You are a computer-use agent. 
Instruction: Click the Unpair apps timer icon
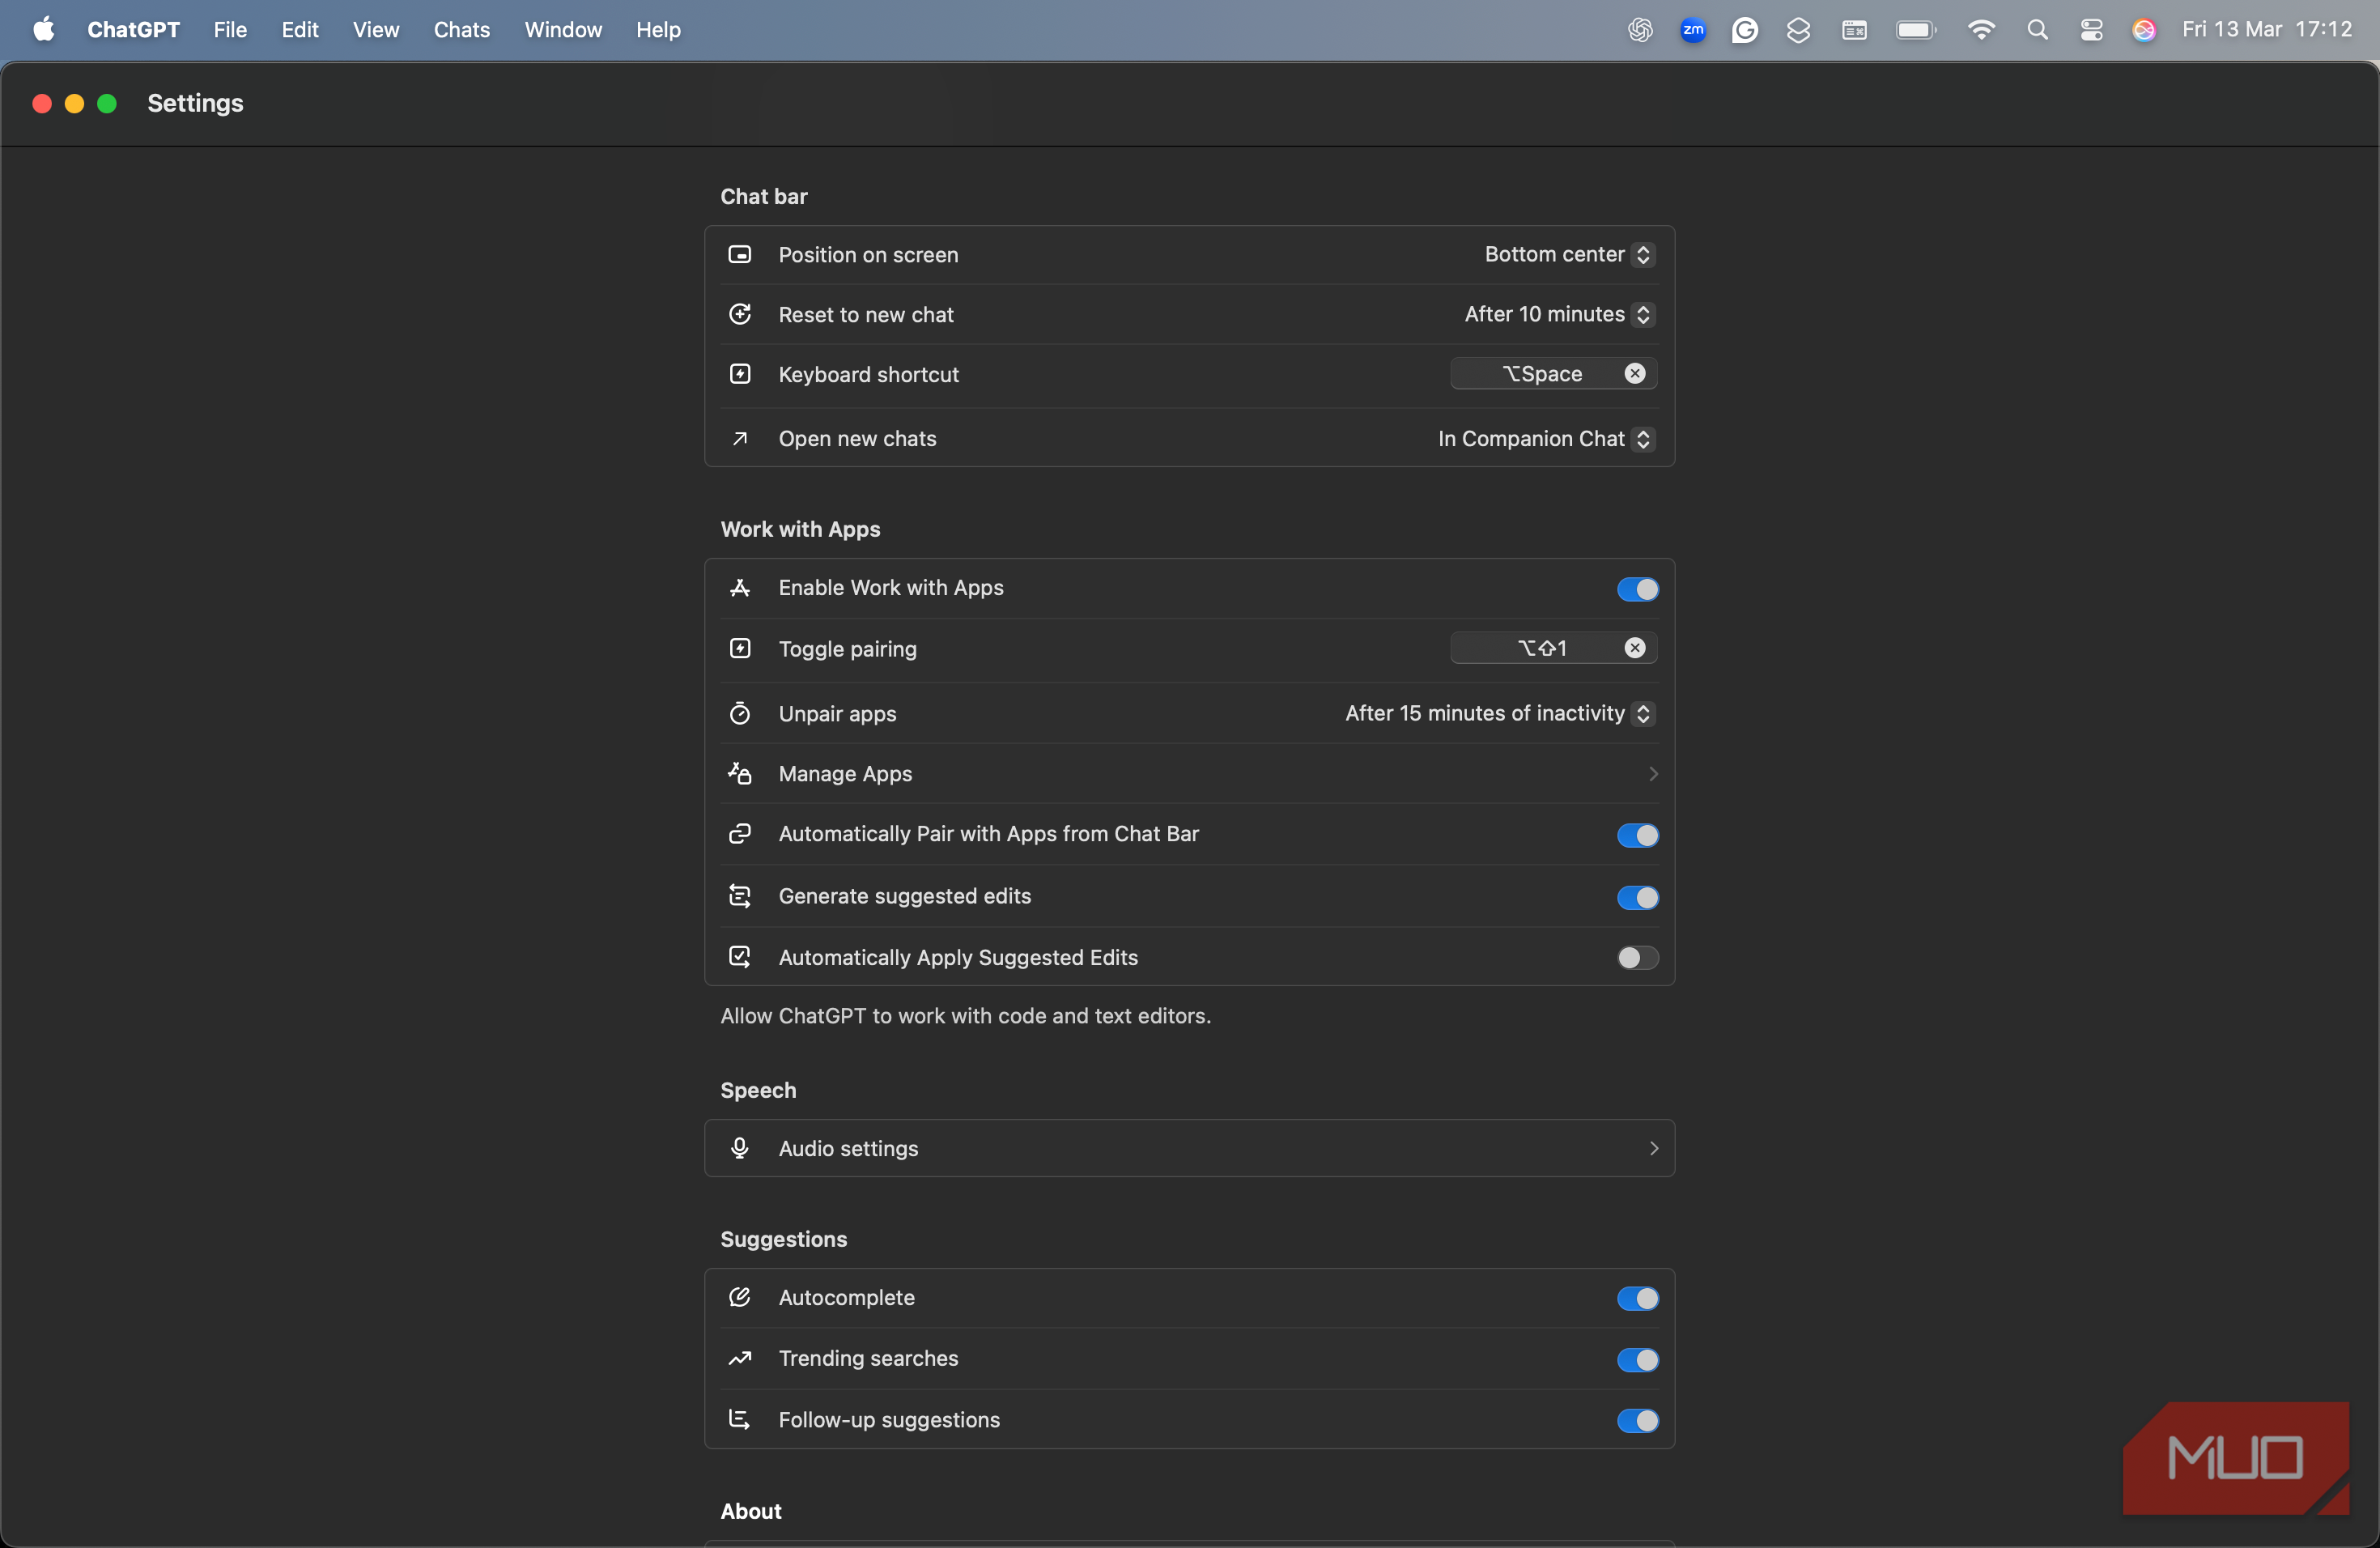(x=740, y=713)
